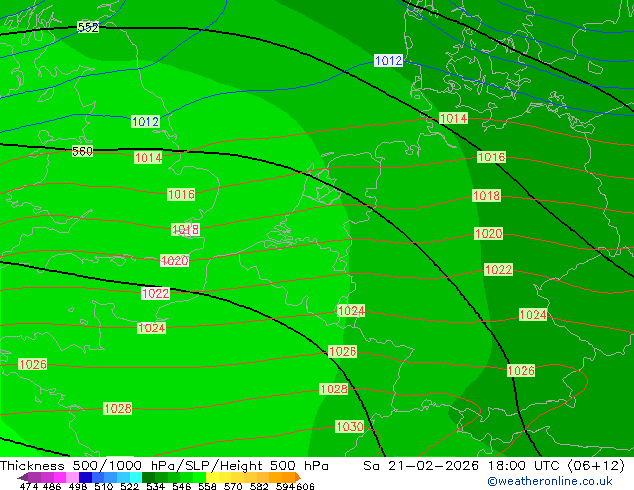The image size is (634, 490).
Task: Click the 1014 label near the German coast
Action: click(453, 118)
